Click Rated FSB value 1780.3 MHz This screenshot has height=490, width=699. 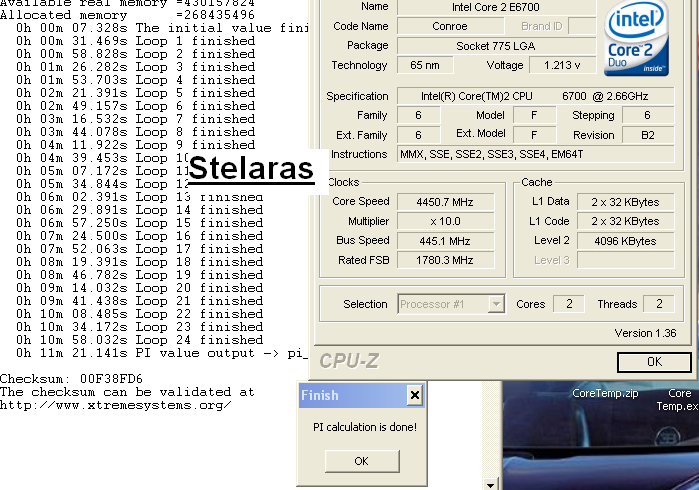[445, 260]
